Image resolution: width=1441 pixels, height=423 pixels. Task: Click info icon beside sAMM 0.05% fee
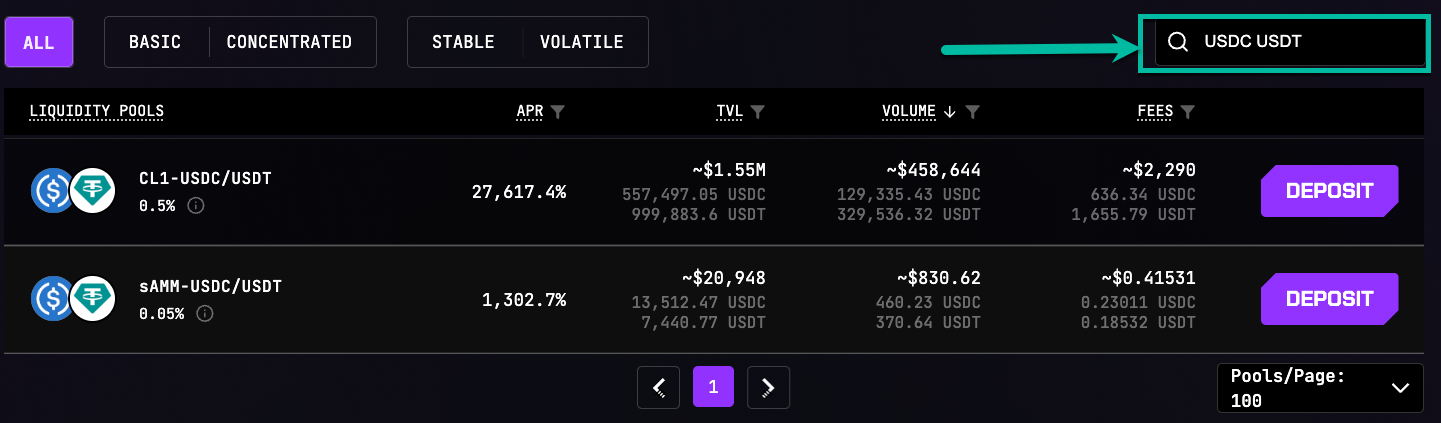(205, 313)
